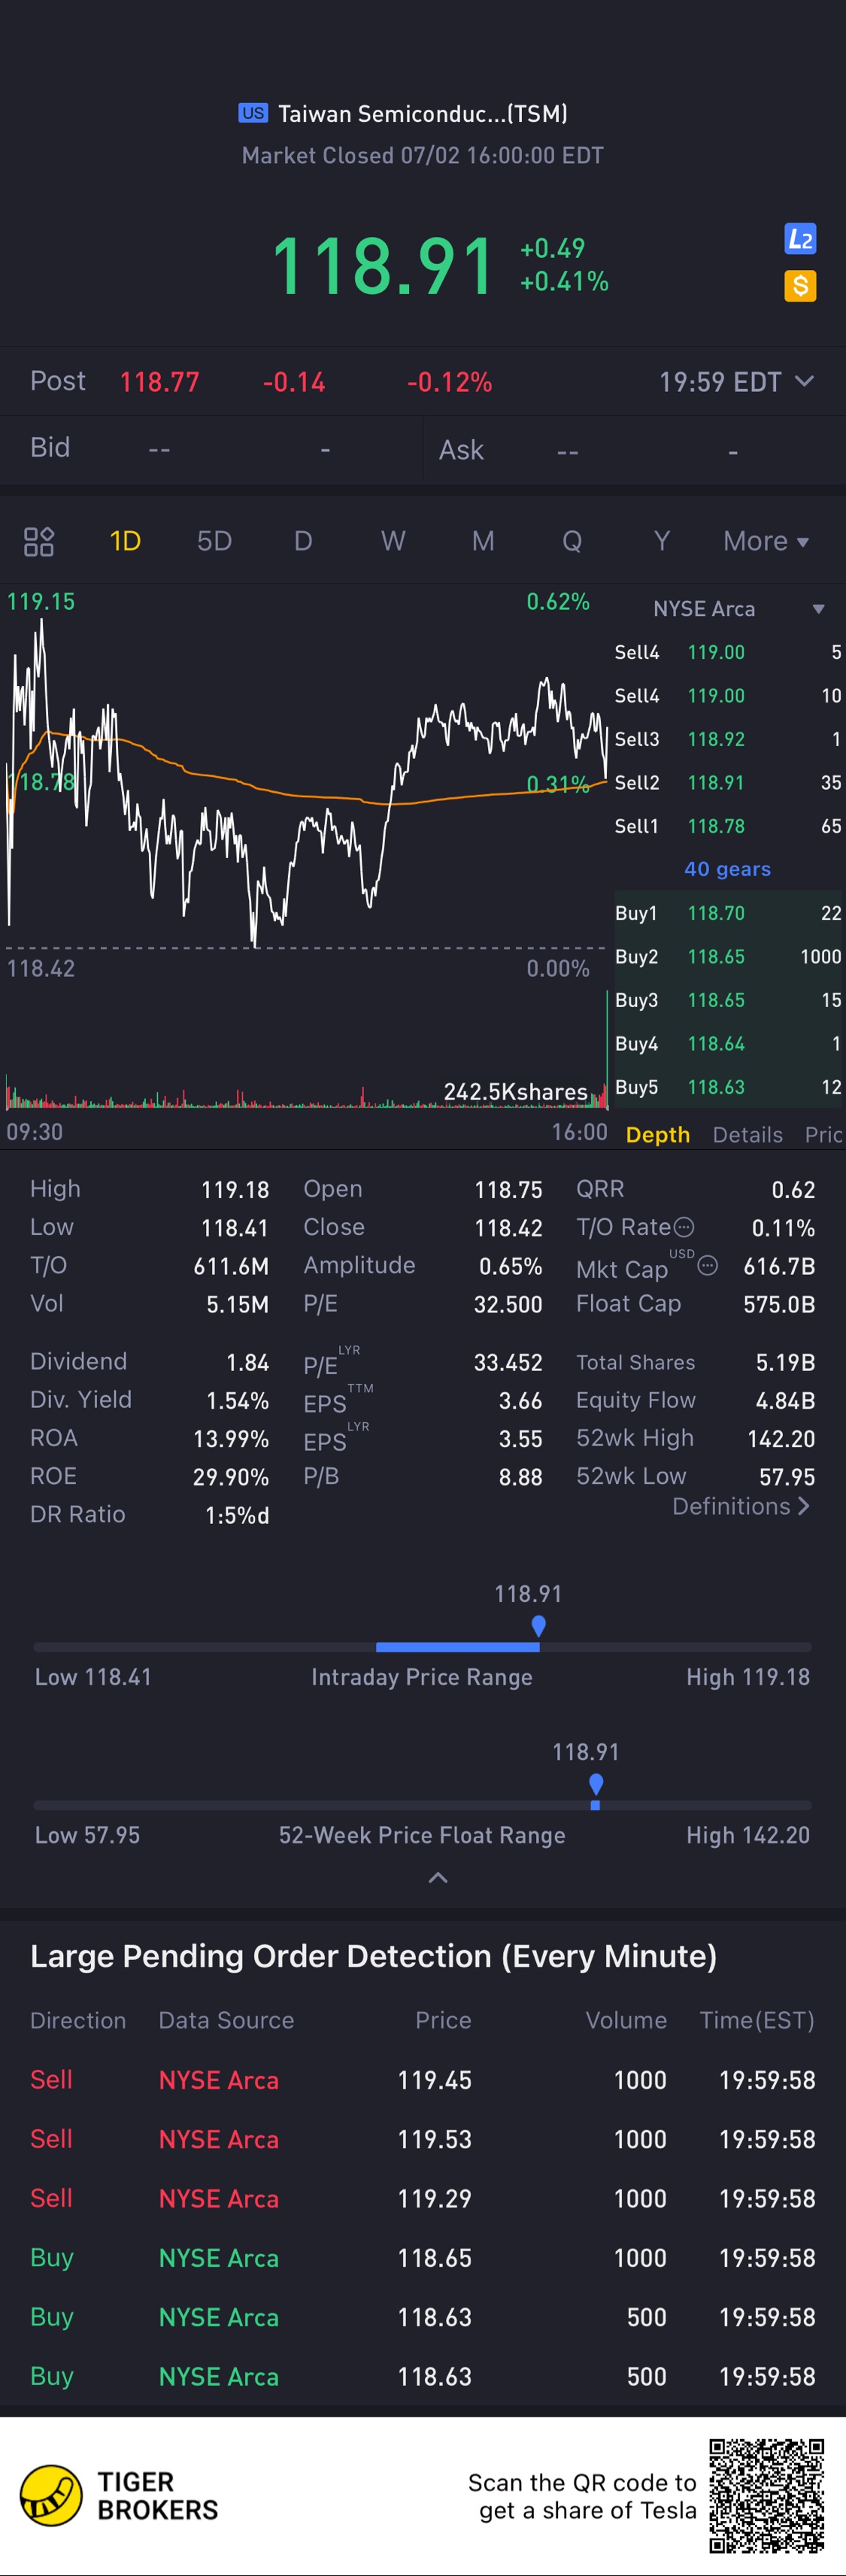This screenshot has height=2576, width=846.
Task: Switch to the Q quarterly chart tab
Action: [x=572, y=541]
